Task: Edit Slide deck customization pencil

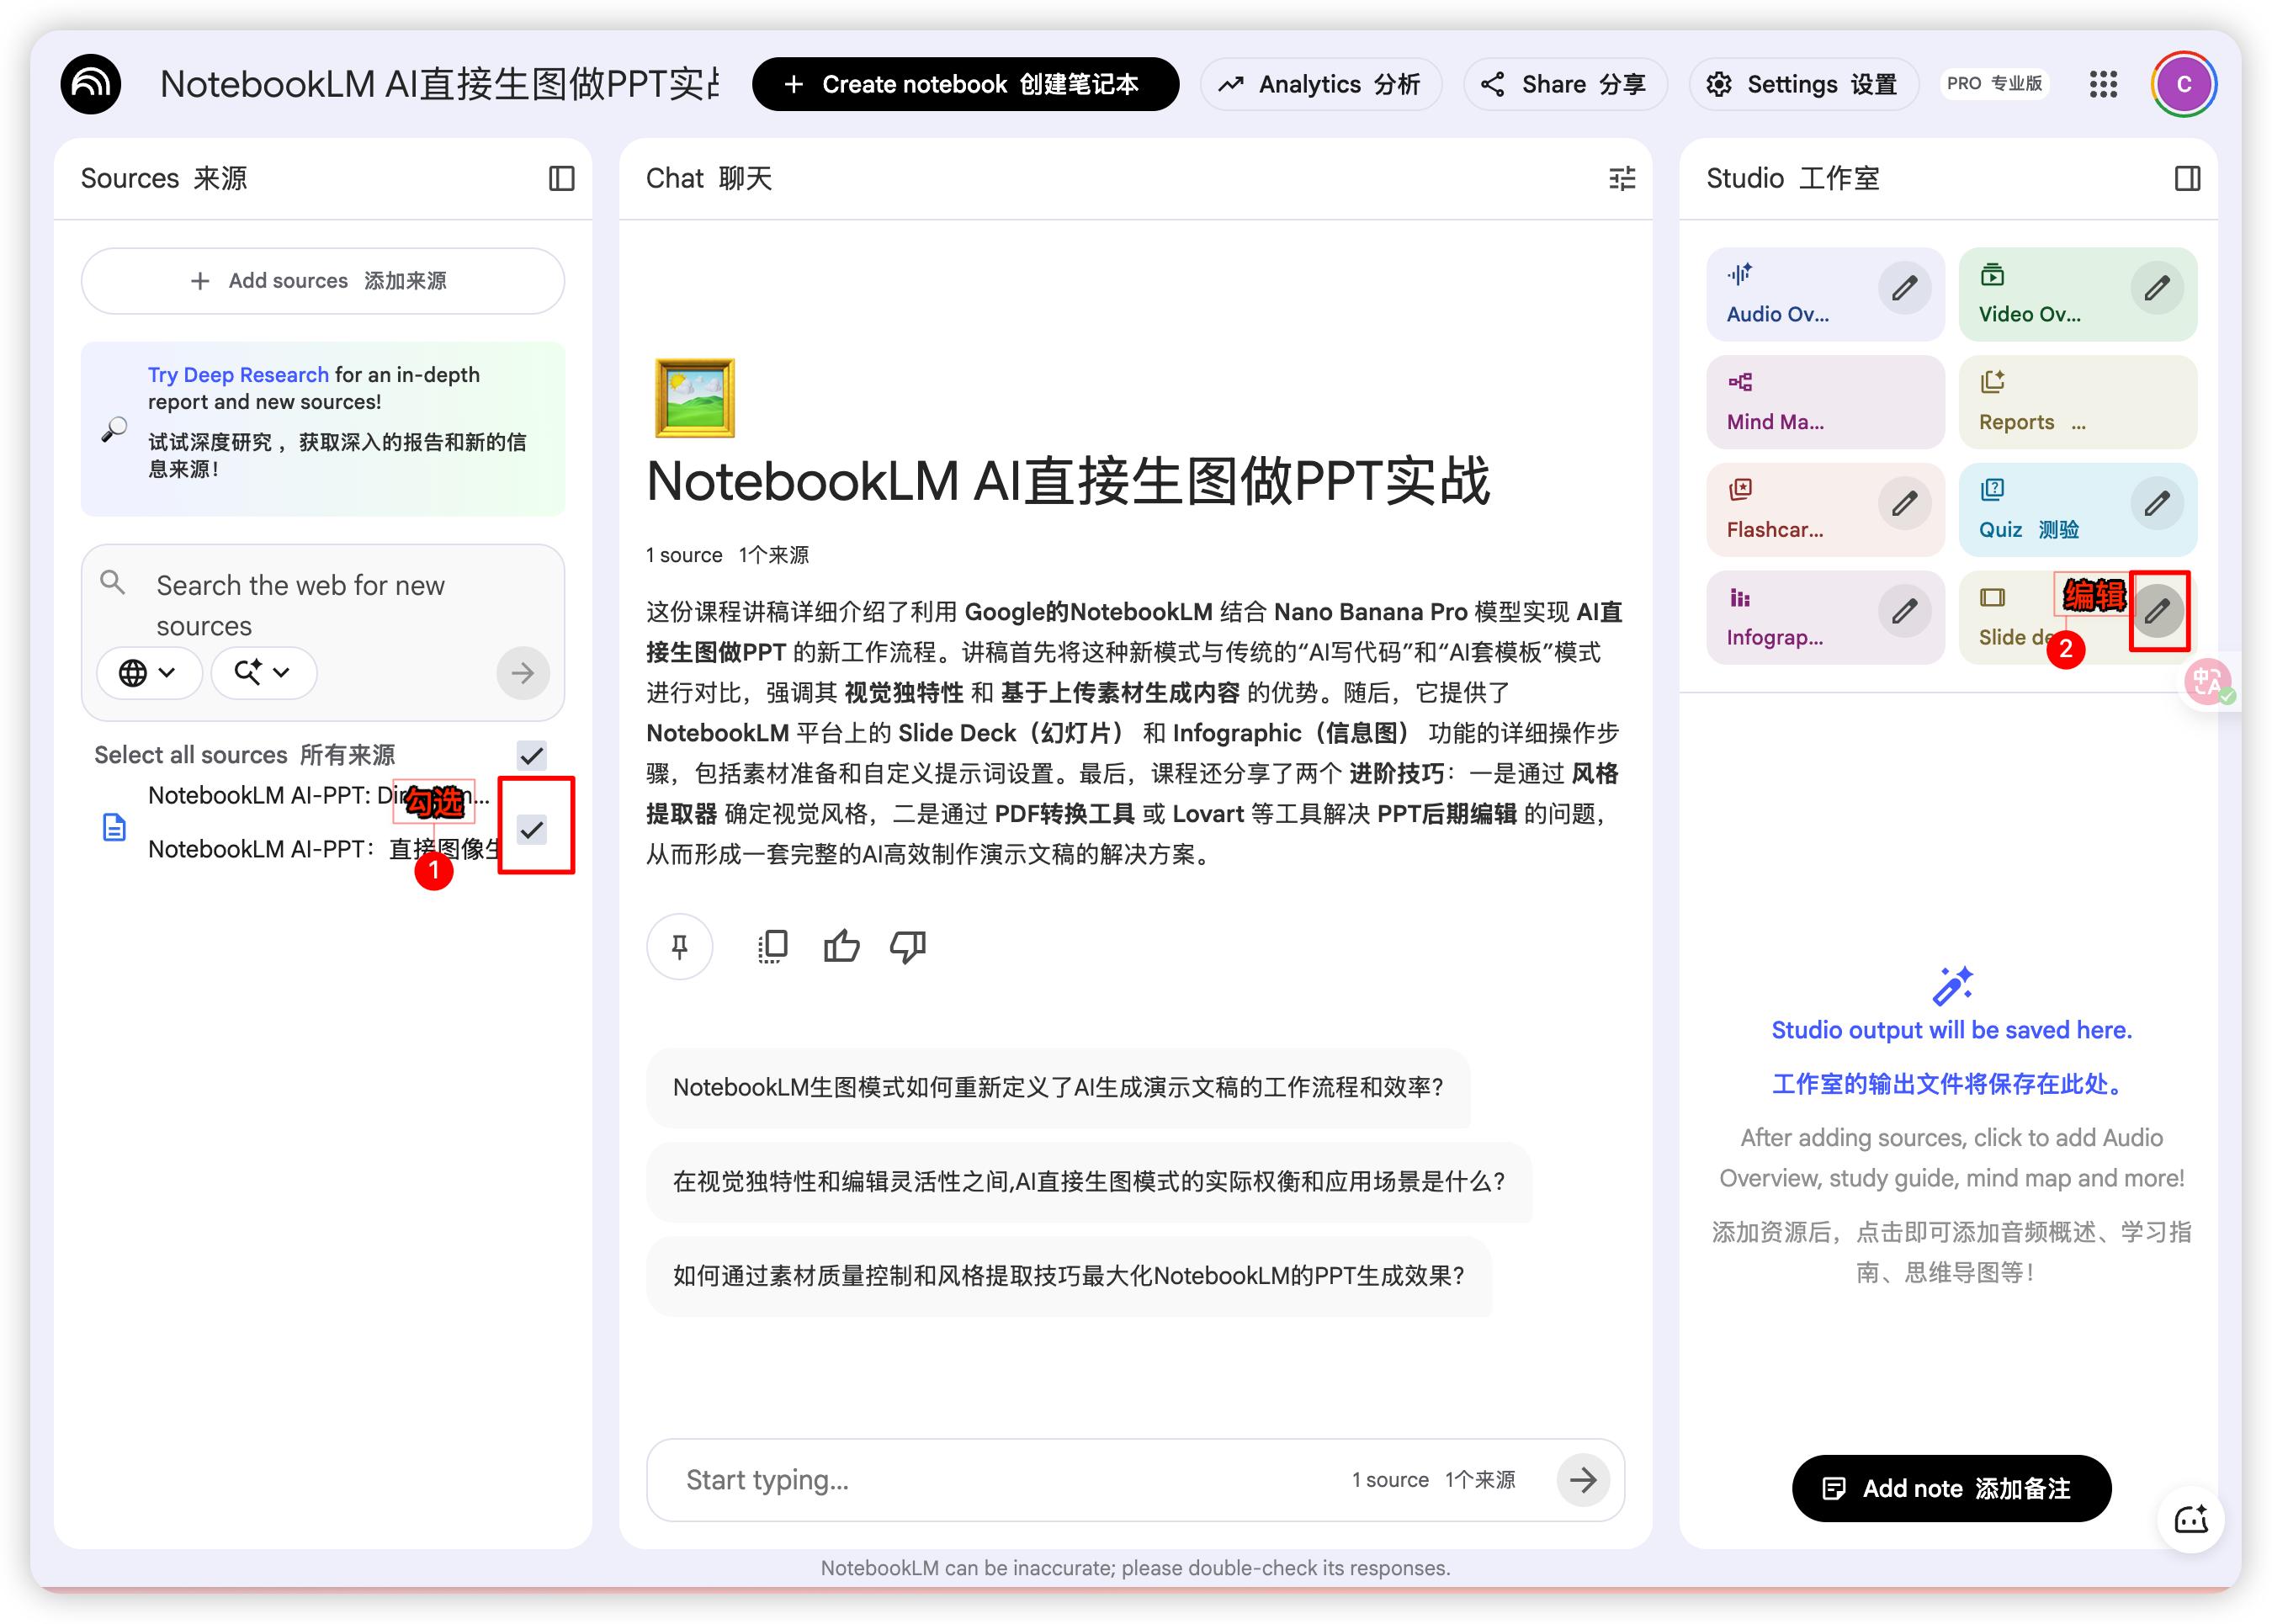Action: point(2157,610)
